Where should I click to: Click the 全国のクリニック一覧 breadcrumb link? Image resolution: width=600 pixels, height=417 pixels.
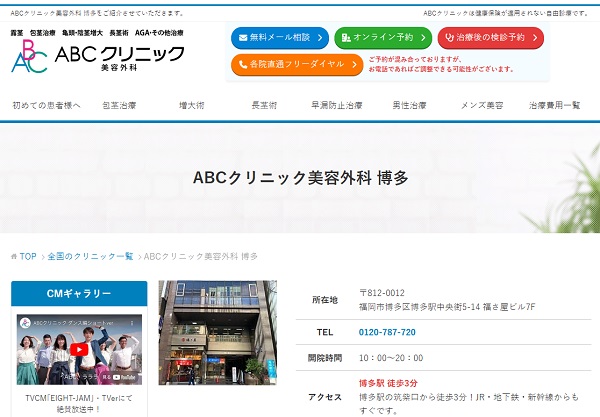pyautogui.click(x=90, y=257)
